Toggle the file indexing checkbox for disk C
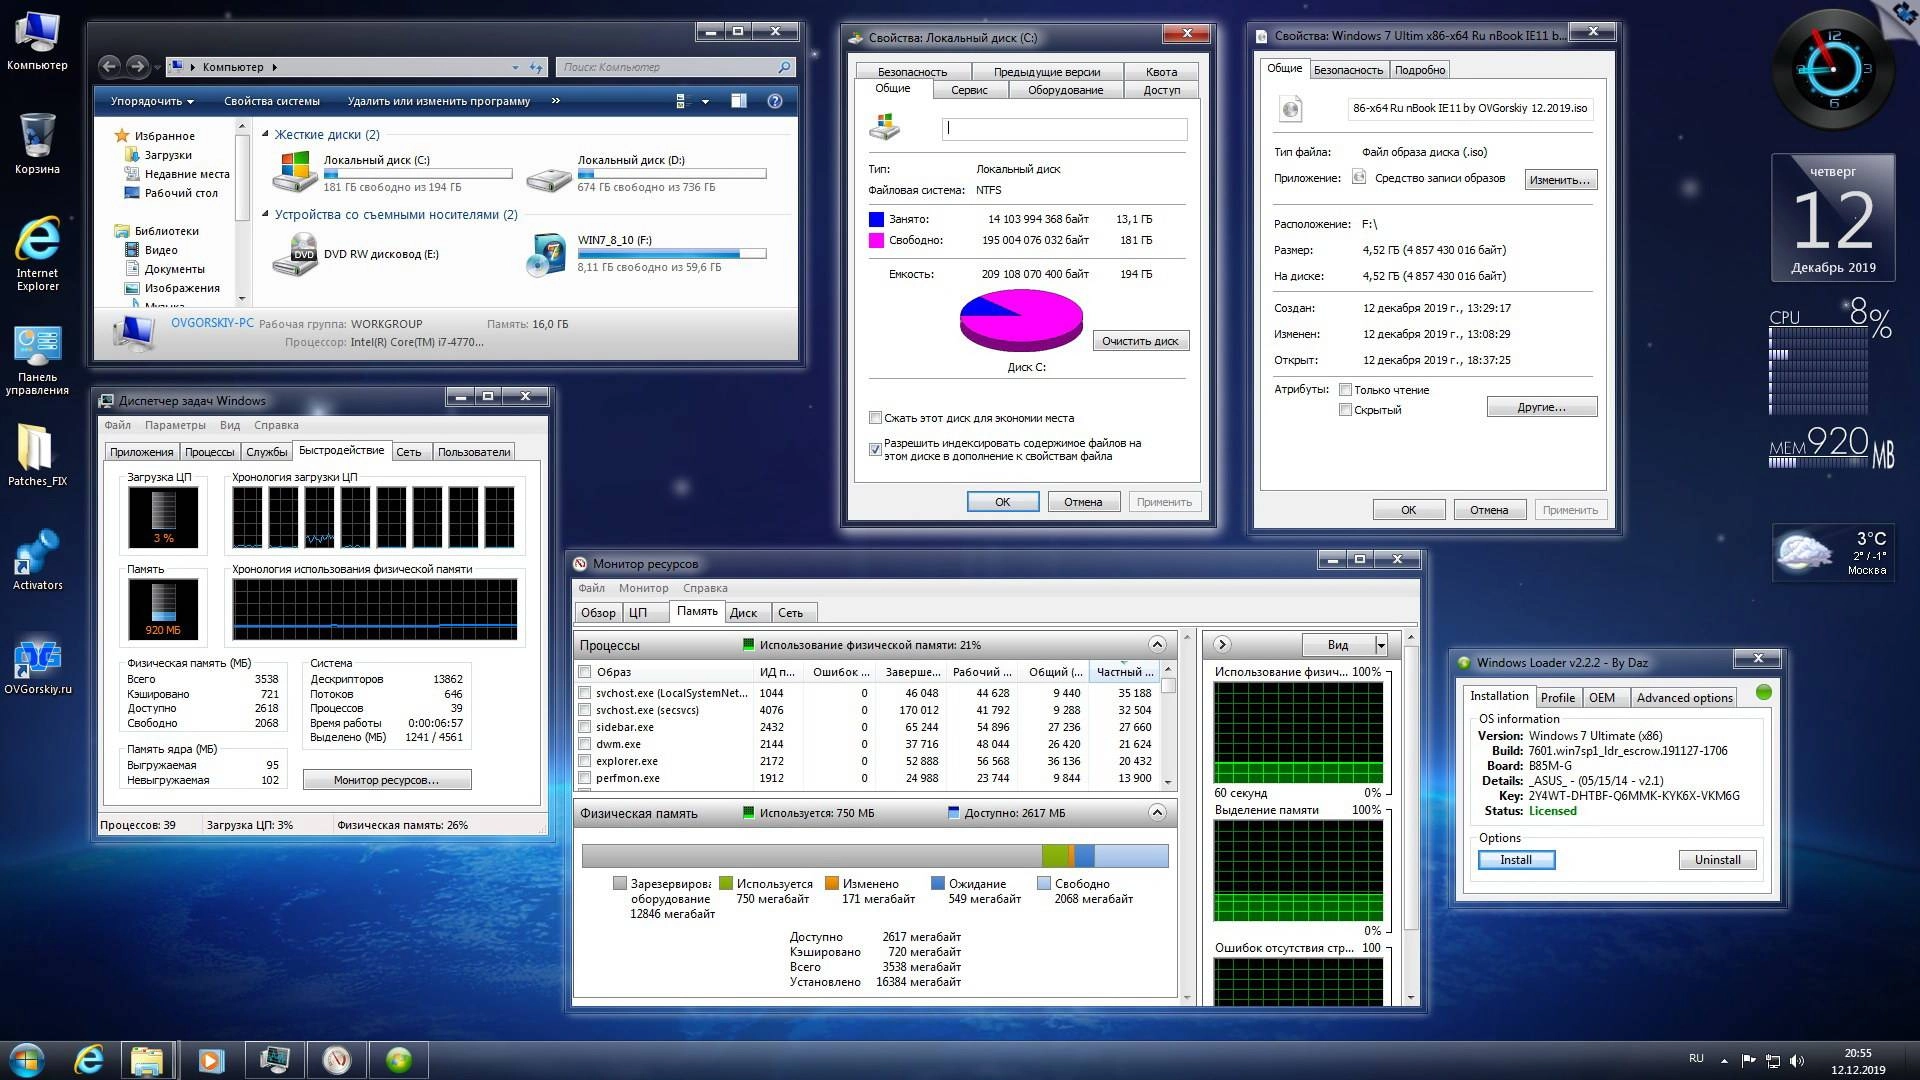Screen dimensions: 1920x1080 (x=875, y=450)
